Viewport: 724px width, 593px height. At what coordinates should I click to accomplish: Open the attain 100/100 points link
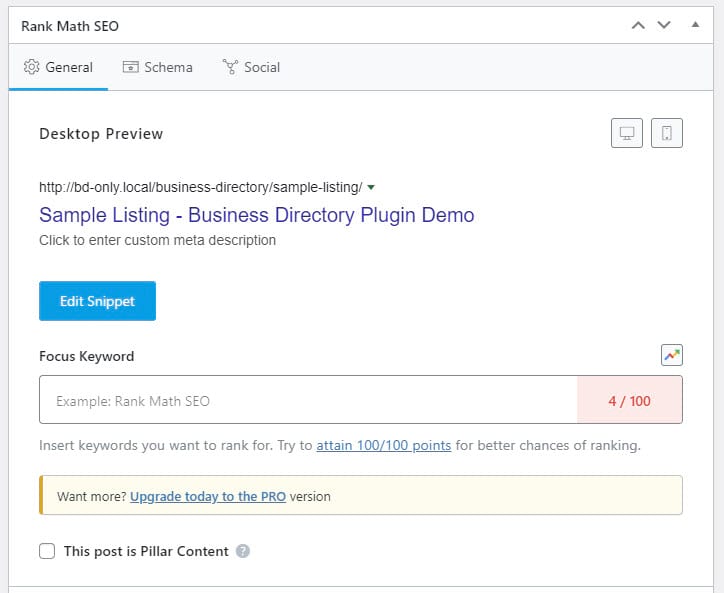pos(383,445)
